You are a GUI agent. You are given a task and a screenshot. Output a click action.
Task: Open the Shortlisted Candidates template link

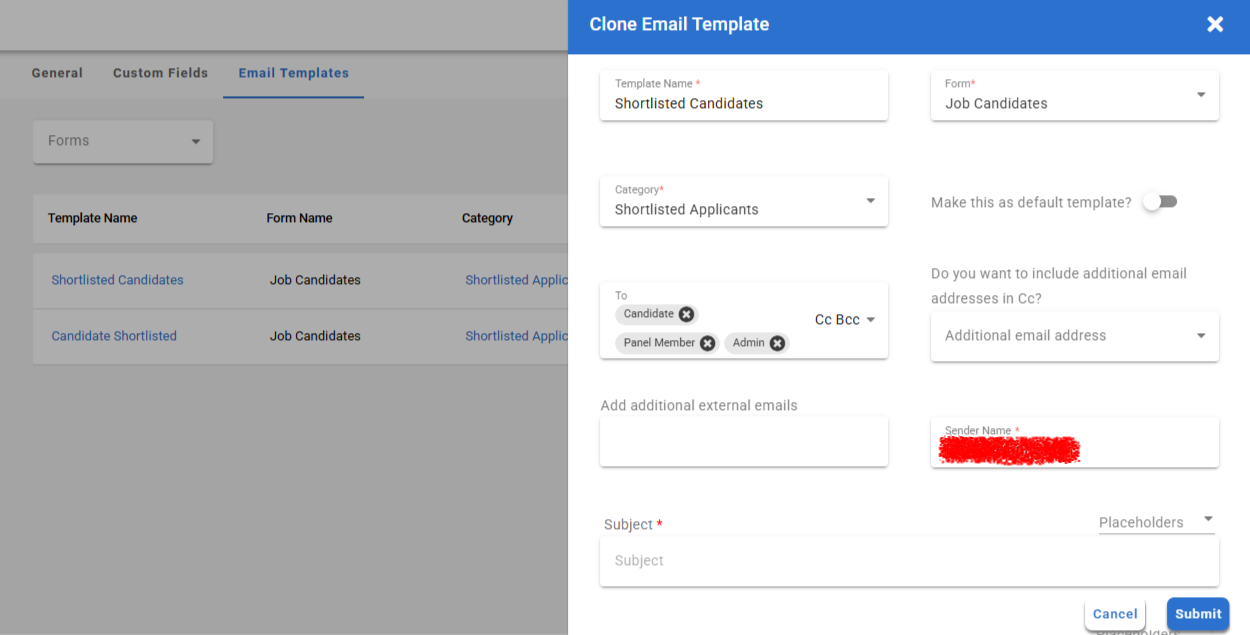pos(117,280)
